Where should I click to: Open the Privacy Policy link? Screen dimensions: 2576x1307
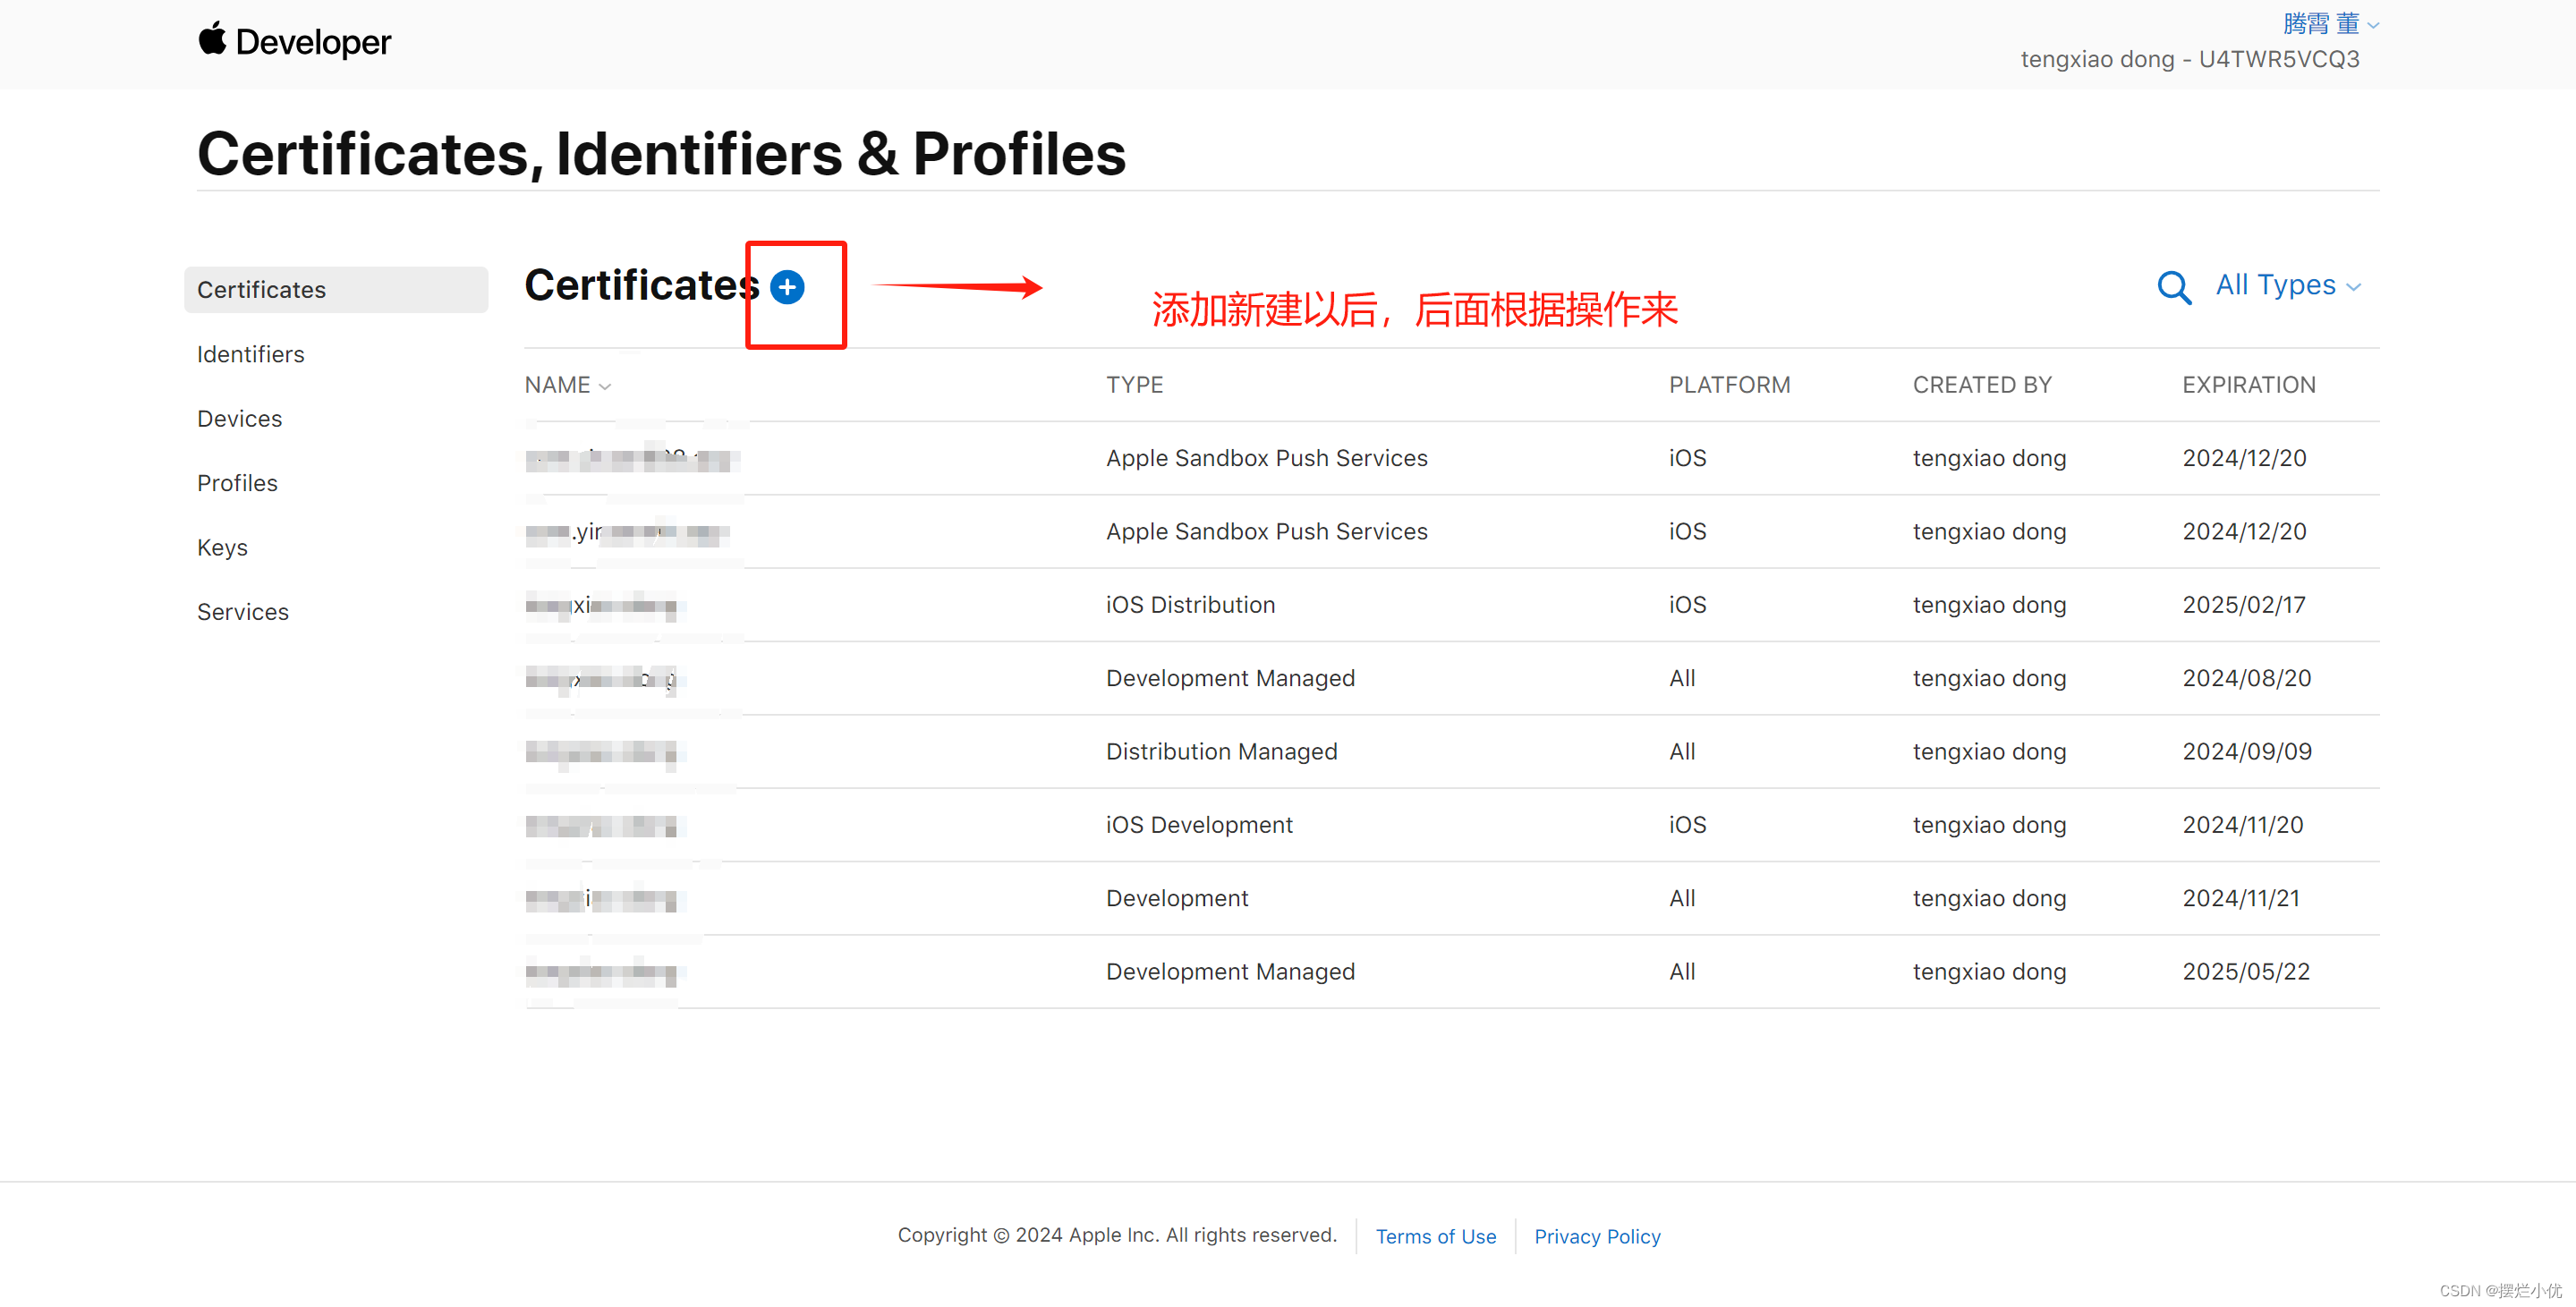[x=1597, y=1237]
